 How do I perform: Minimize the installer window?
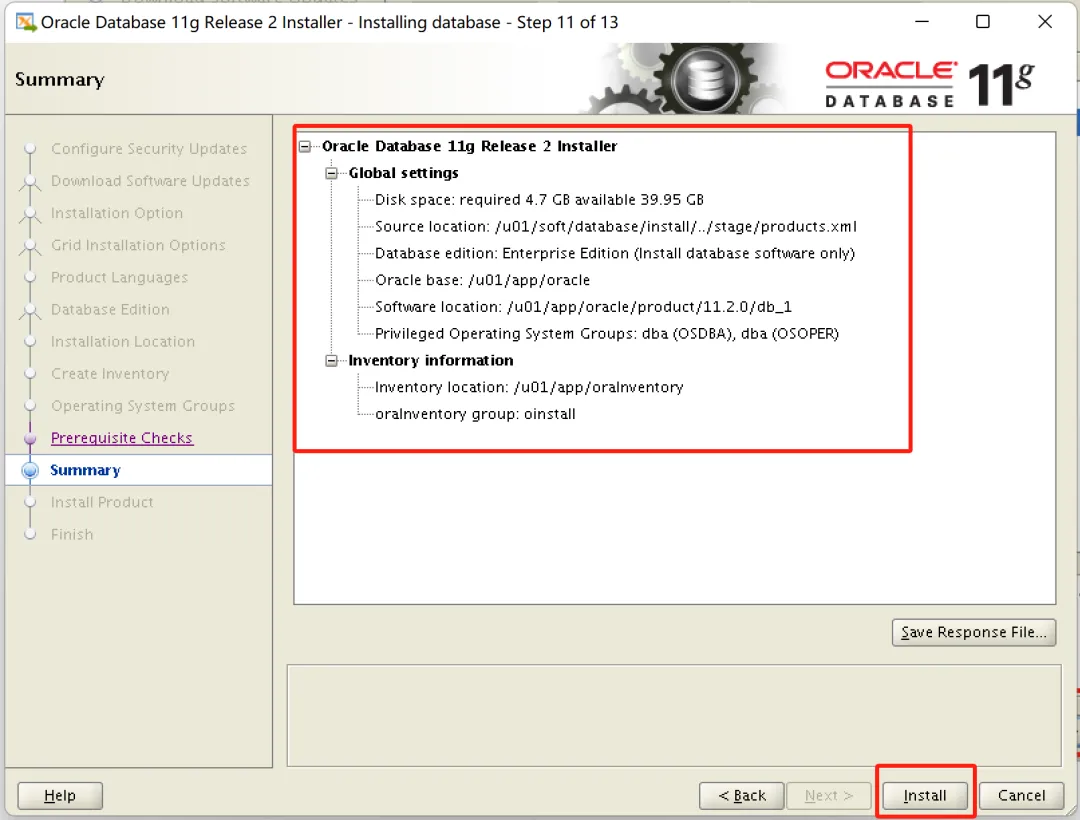[922, 22]
